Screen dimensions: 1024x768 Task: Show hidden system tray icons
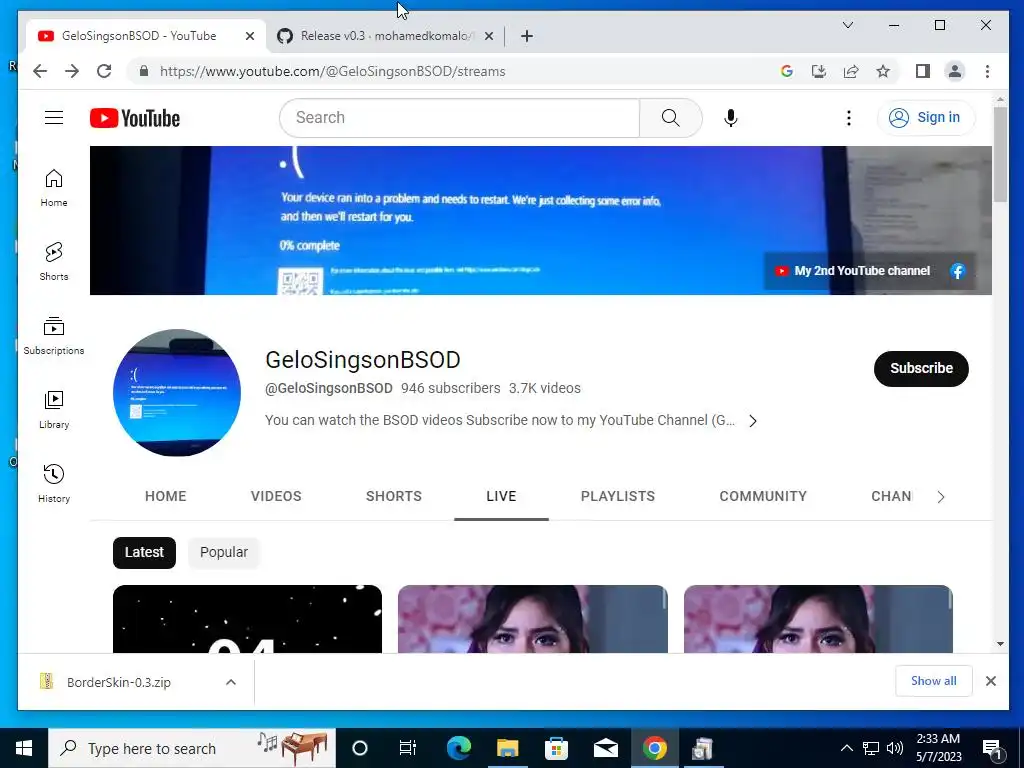coord(846,748)
